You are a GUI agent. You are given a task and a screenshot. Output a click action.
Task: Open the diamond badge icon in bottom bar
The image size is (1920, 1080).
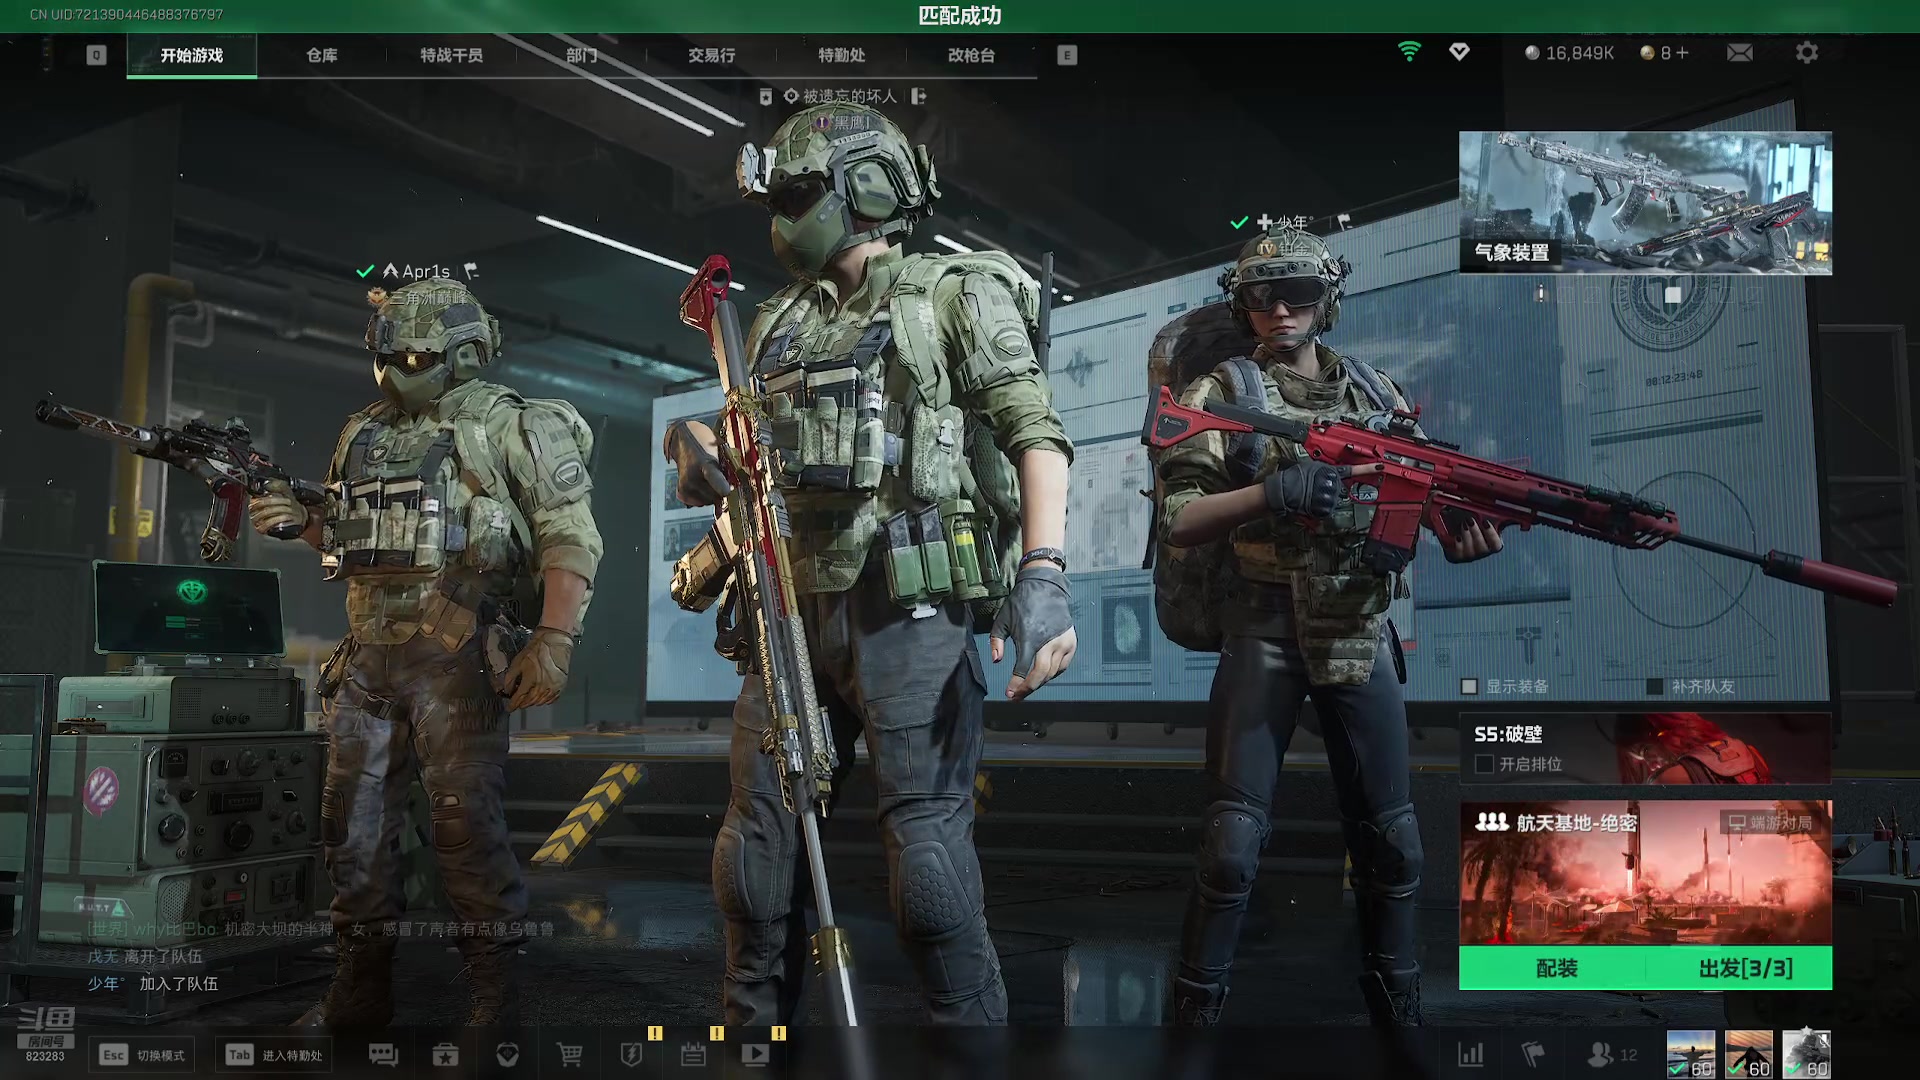(507, 1054)
